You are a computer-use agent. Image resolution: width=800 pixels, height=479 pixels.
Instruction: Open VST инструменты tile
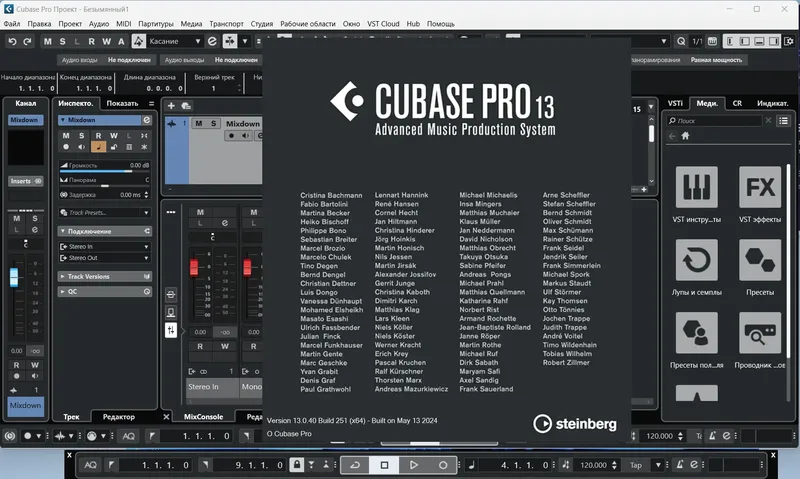coord(696,187)
